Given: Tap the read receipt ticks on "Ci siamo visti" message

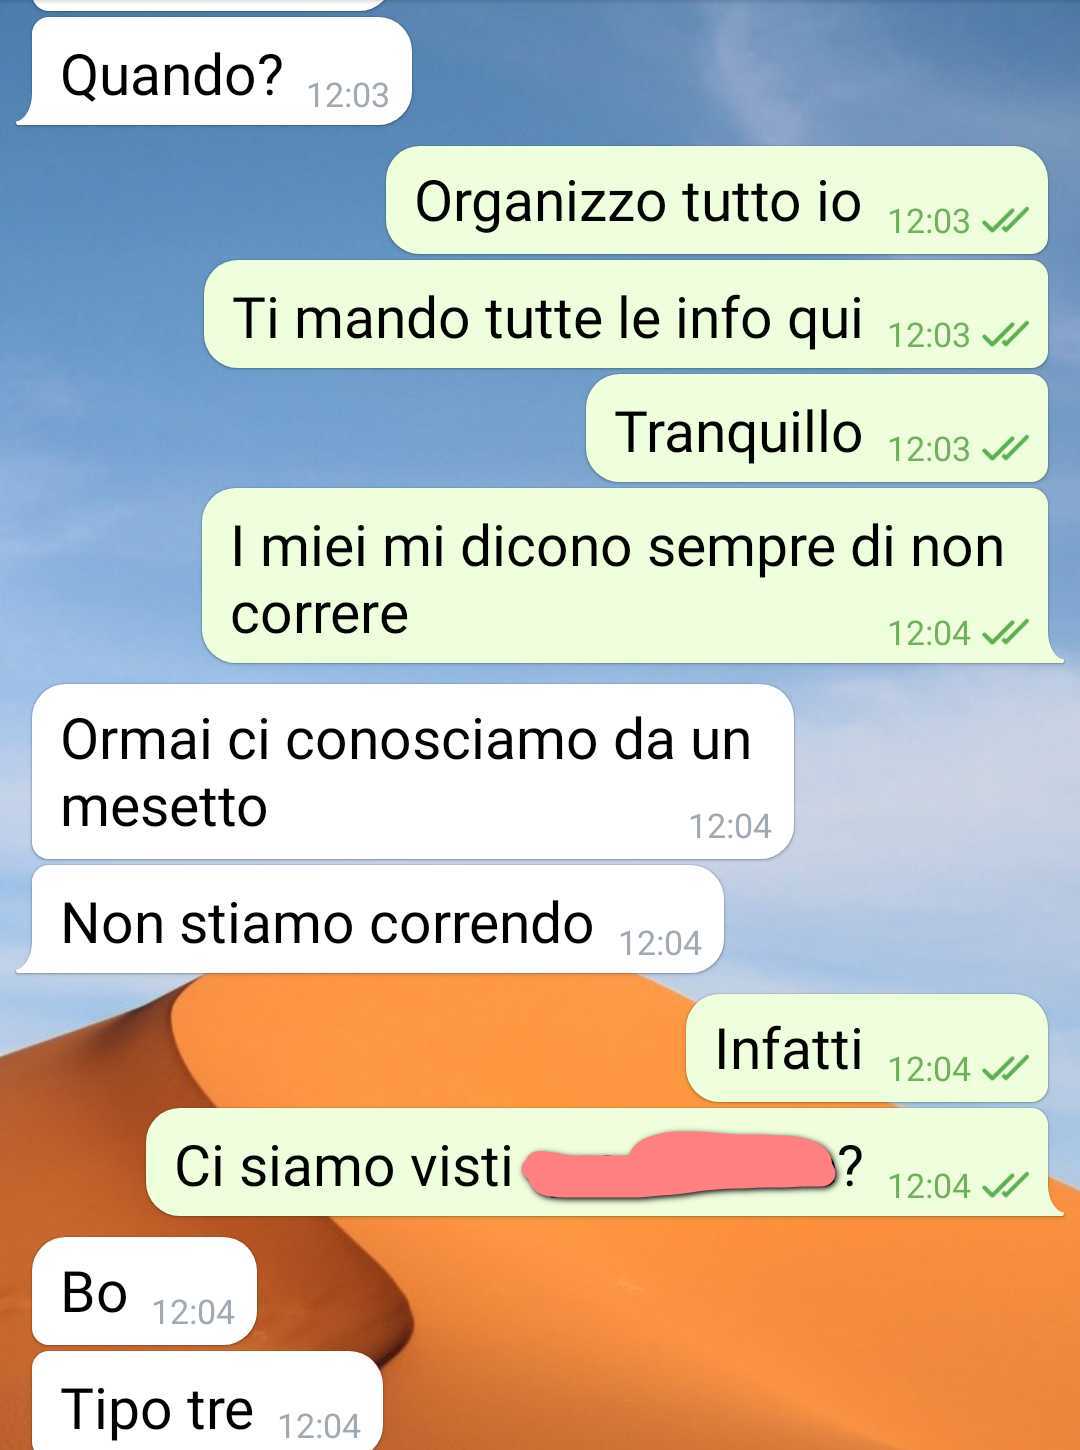Looking at the screenshot, I should pos(1005,1185).
